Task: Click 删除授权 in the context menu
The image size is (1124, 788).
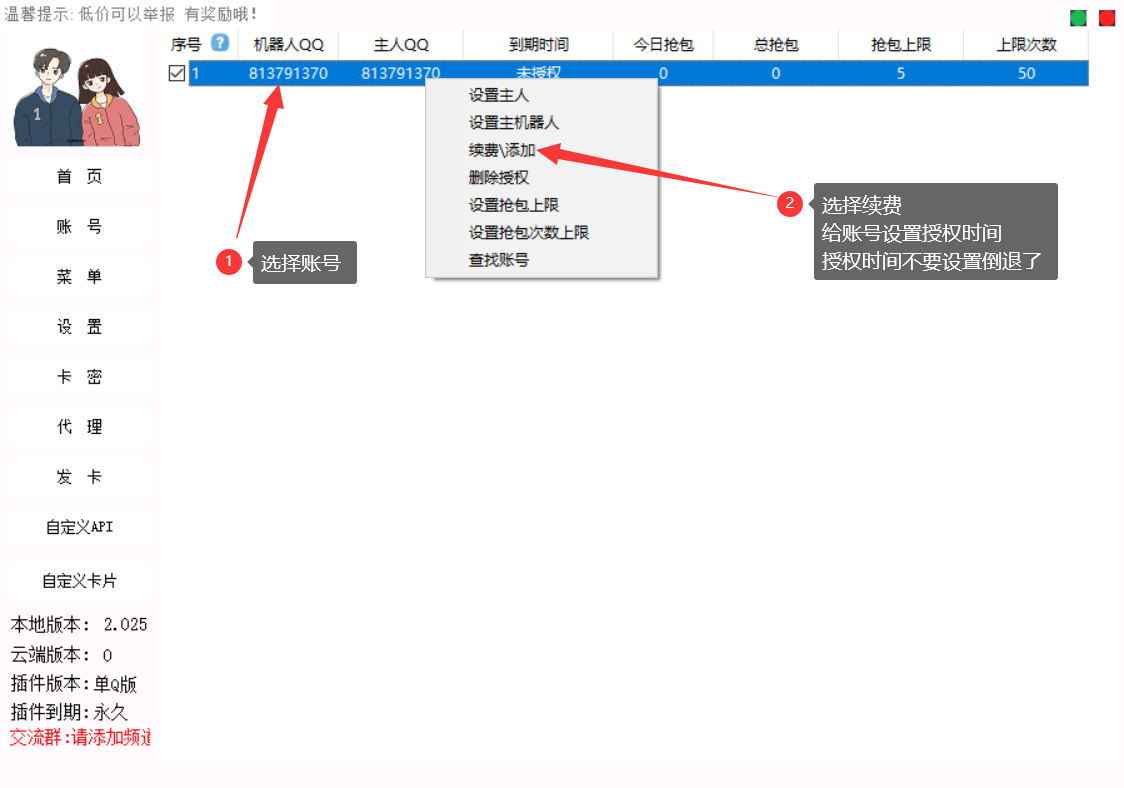Action: coord(499,177)
